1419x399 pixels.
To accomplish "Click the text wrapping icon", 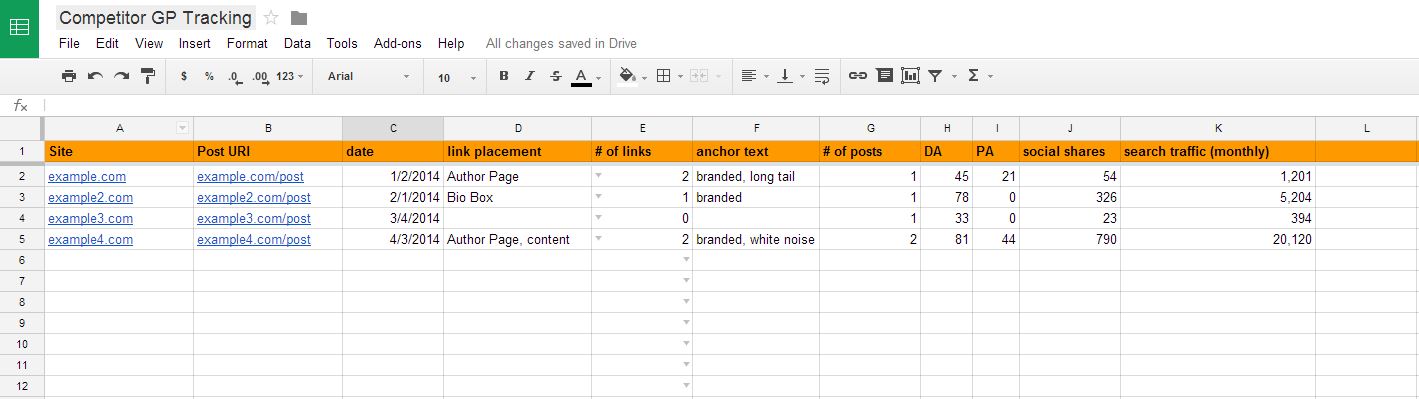I will pyautogui.click(x=822, y=76).
